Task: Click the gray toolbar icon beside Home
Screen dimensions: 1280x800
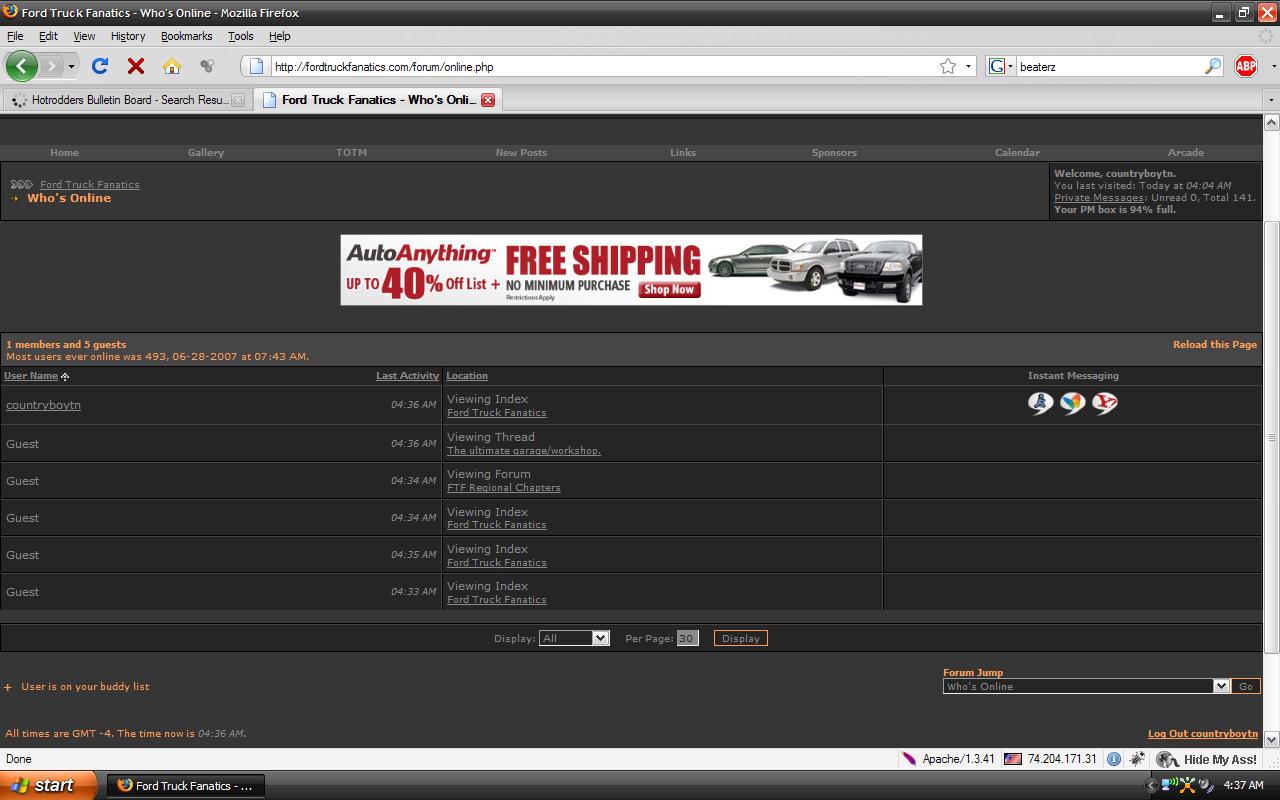Action: (x=207, y=66)
